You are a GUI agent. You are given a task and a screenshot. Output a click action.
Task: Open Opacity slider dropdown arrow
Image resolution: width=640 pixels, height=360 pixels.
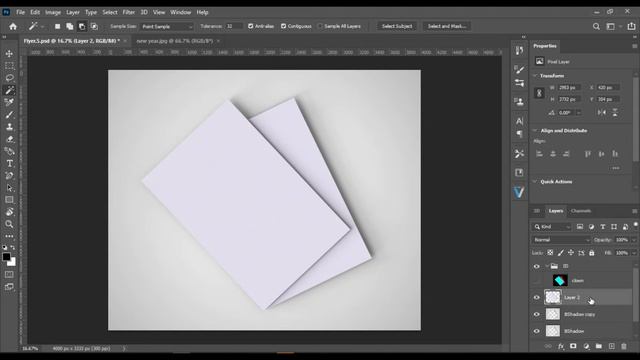click(x=634, y=240)
